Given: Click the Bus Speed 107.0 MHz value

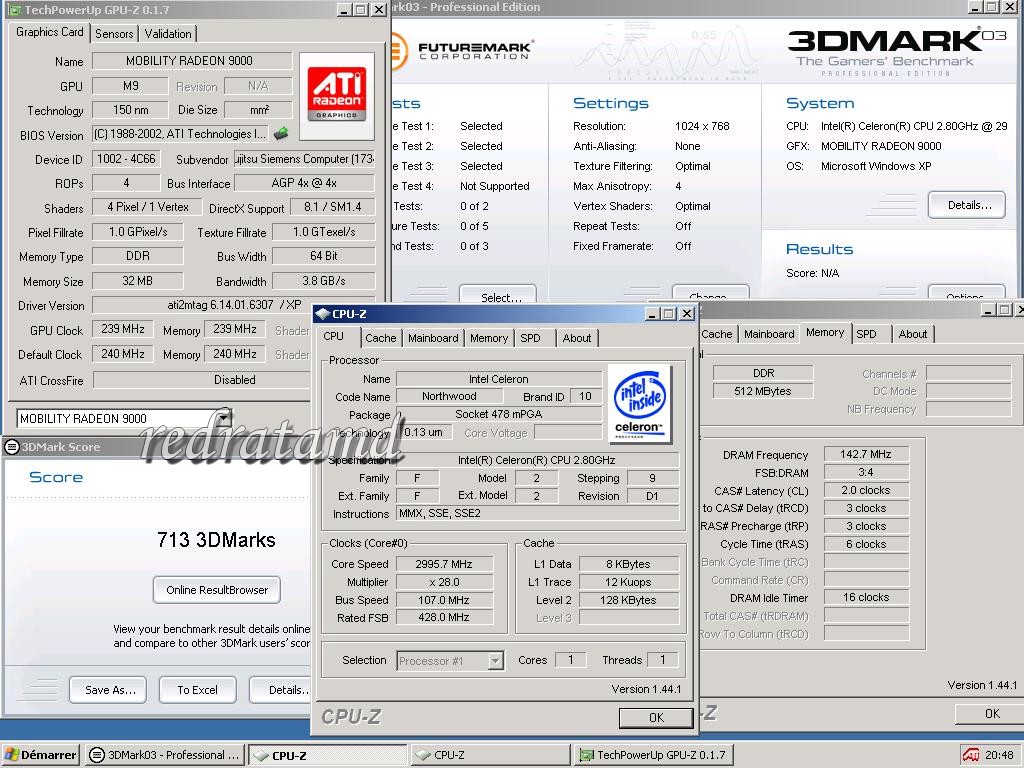Looking at the screenshot, I should pos(444,600).
